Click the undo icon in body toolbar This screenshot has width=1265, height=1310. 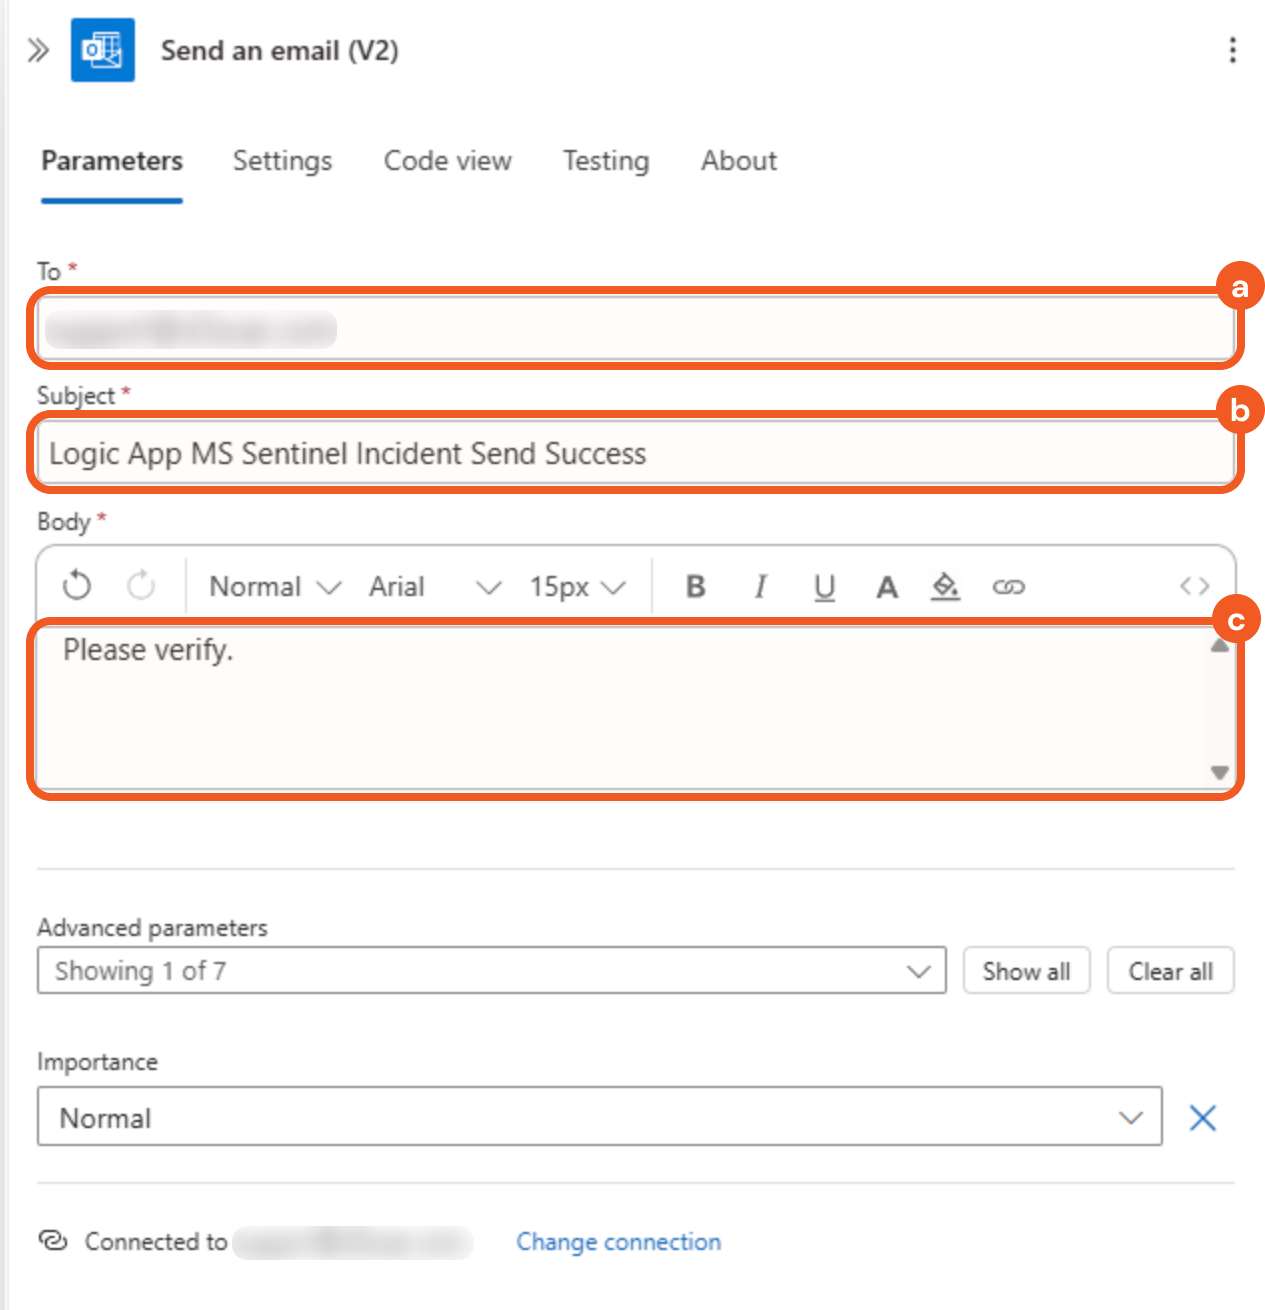[77, 586]
